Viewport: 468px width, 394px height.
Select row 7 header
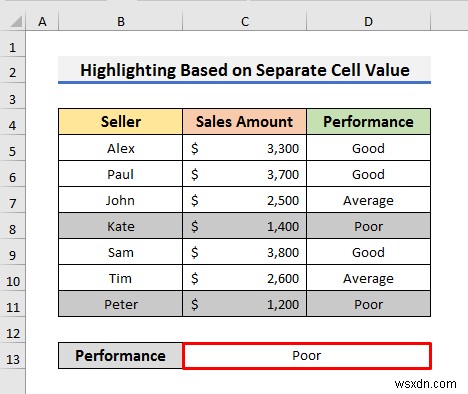coord(12,200)
